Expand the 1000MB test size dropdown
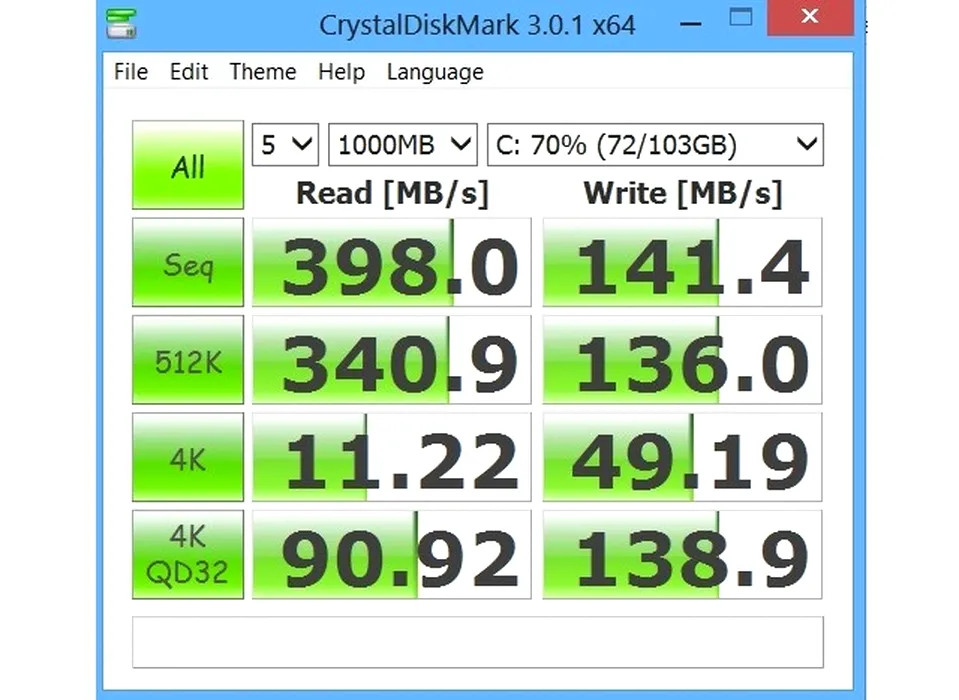The image size is (959, 700). (403, 145)
